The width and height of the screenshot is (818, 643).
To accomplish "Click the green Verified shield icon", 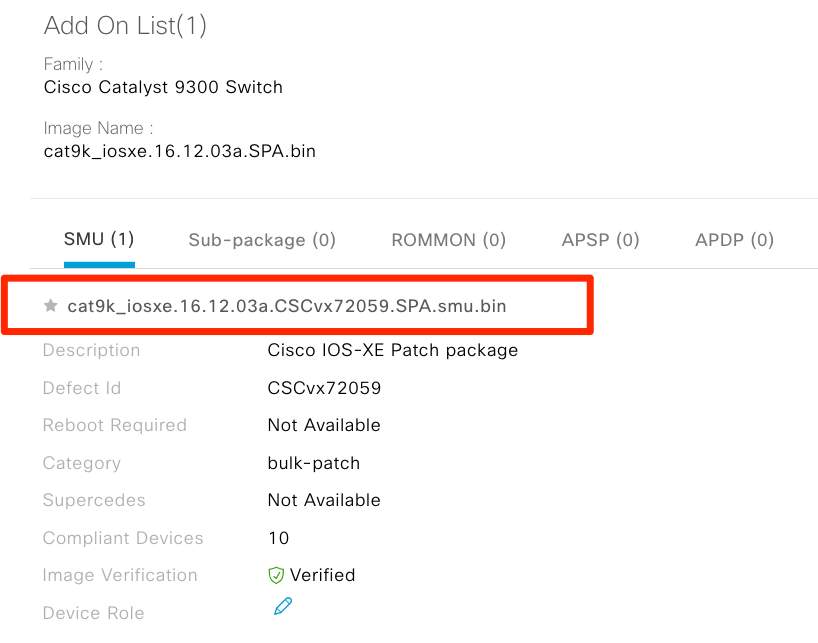I will pyautogui.click(x=276, y=575).
